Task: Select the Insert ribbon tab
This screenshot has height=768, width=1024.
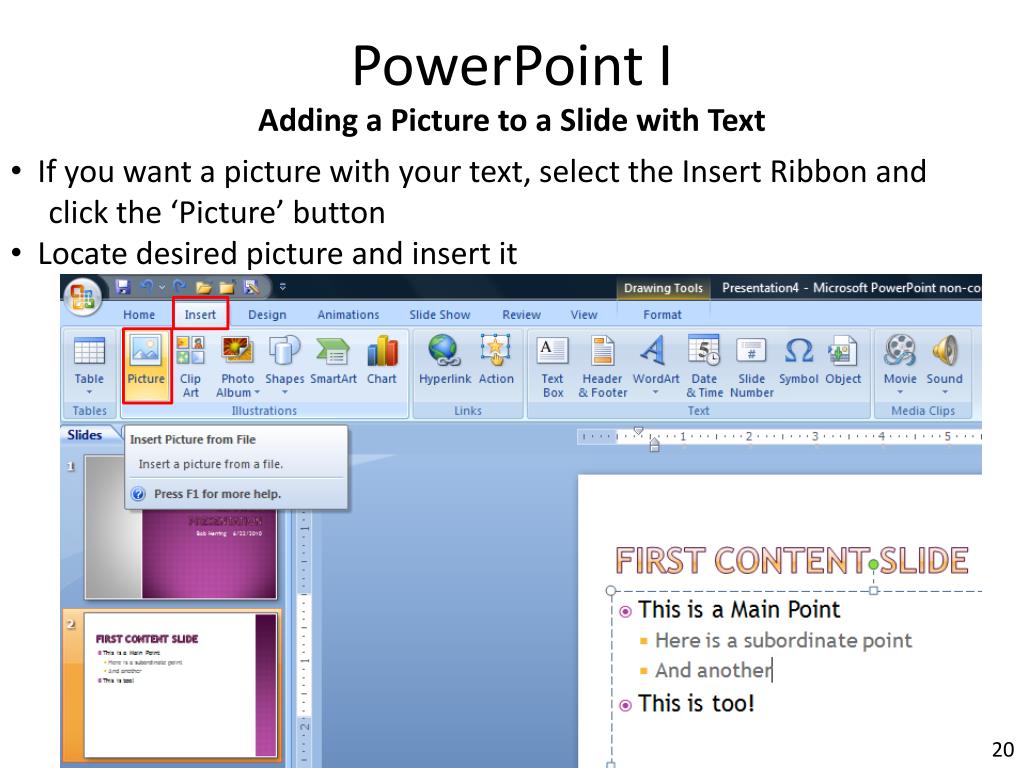Action: pos(200,315)
